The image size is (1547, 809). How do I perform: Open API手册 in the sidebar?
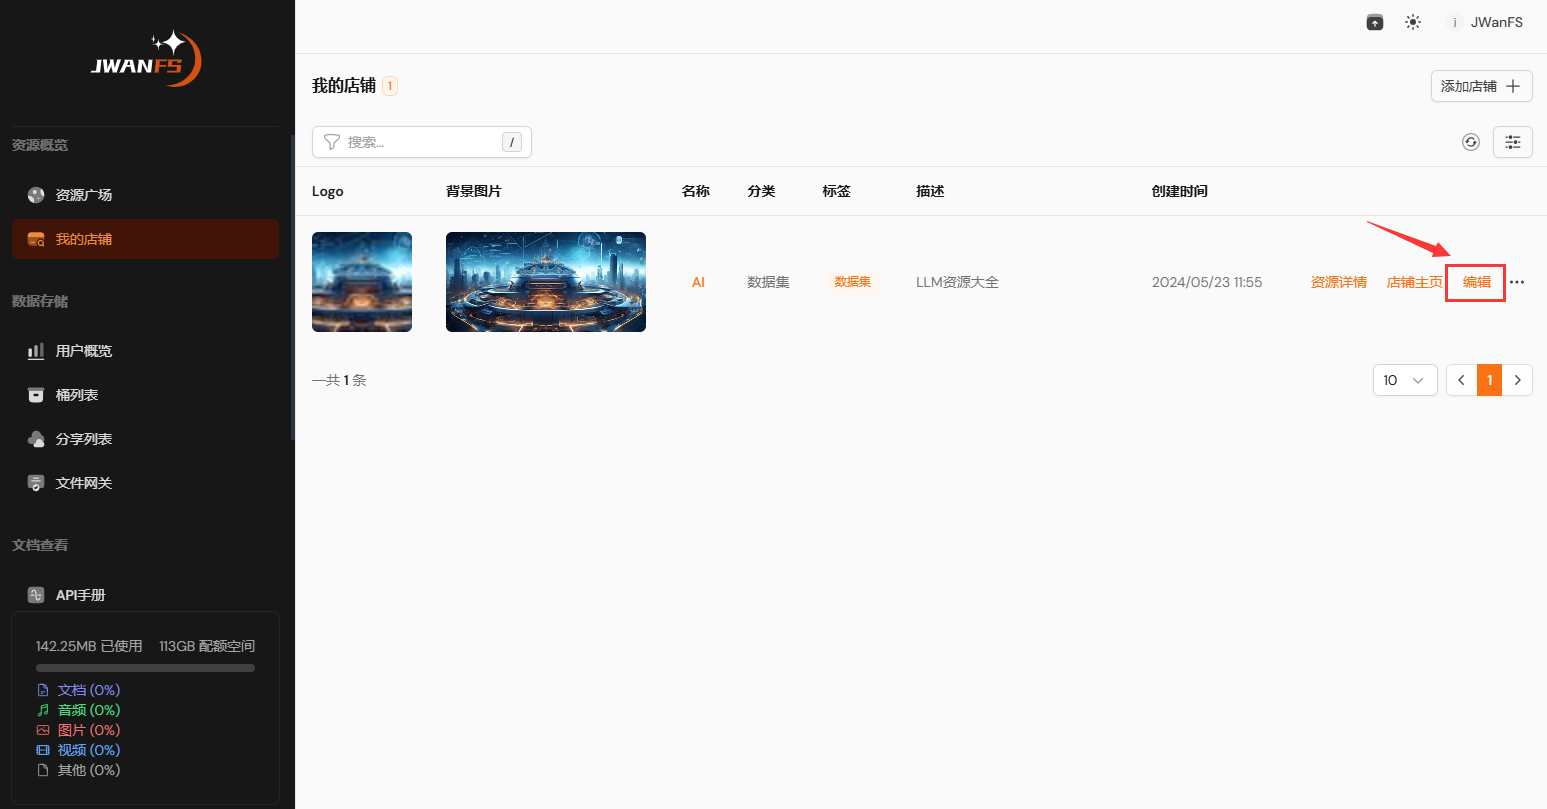point(145,595)
